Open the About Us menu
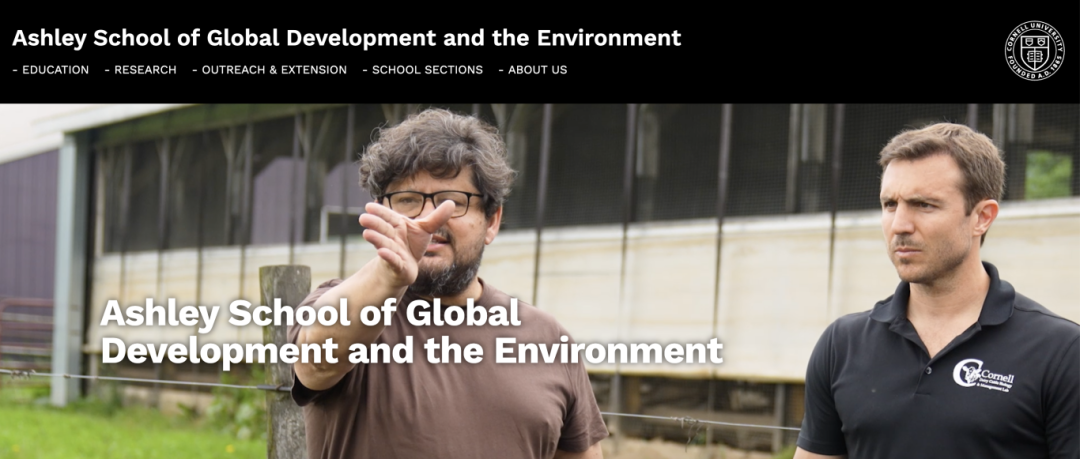Image resolution: width=1080 pixels, height=459 pixels. tap(538, 70)
